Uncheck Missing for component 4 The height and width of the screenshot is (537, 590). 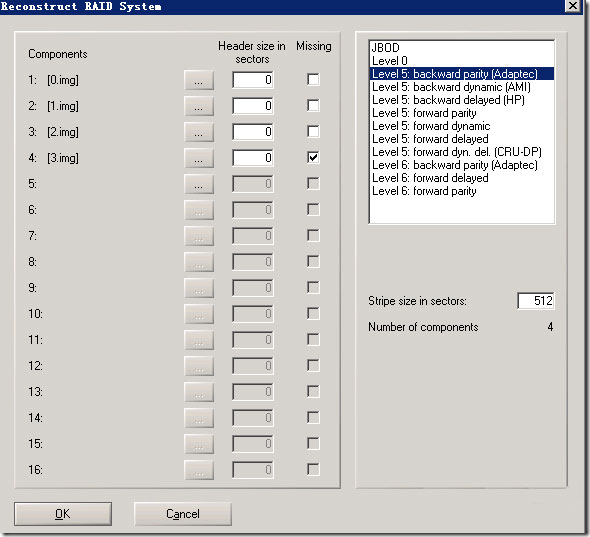point(313,157)
